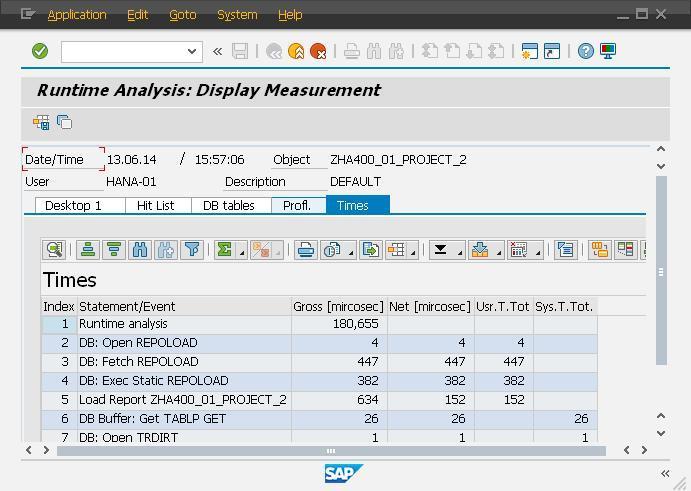Click the Usr.T.Tot column header

(x=503, y=306)
